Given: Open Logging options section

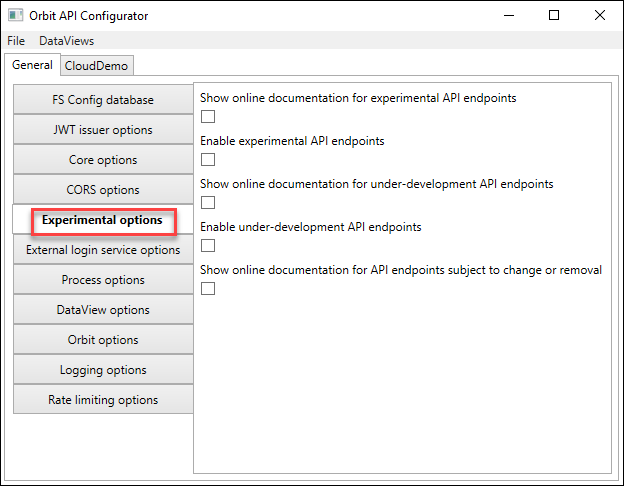Looking at the screenshot, I should click(x=103, y=370).
